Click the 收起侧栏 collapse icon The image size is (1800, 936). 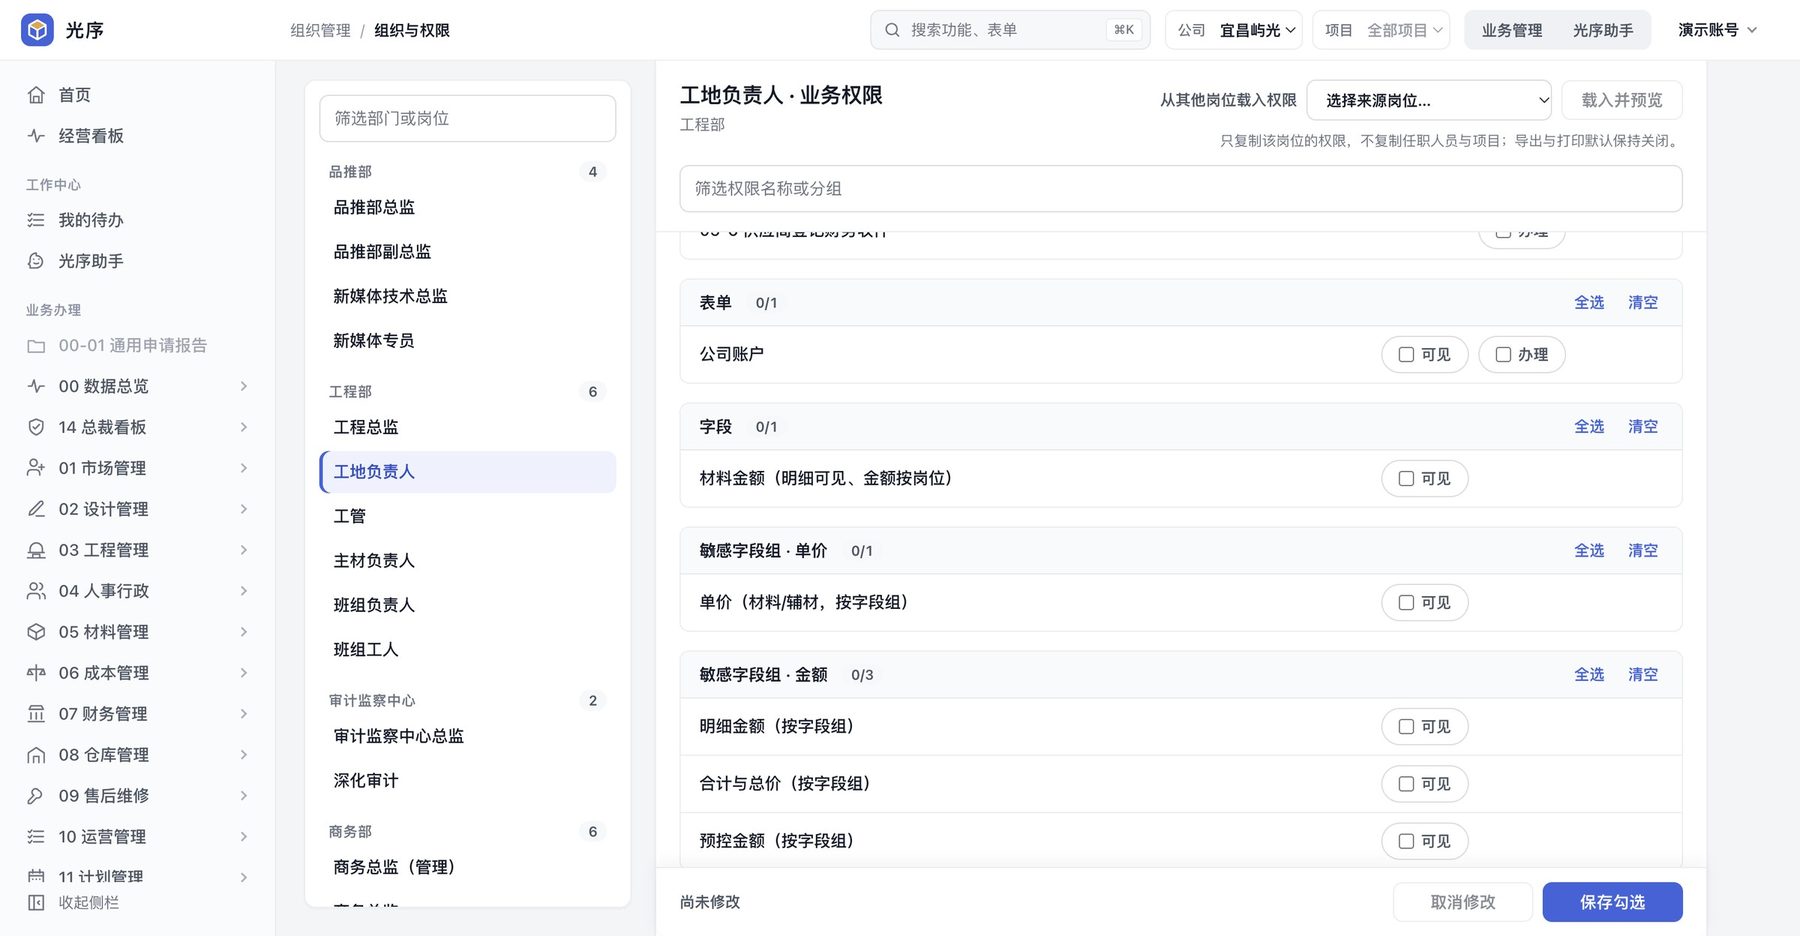(x=36, y=903)
